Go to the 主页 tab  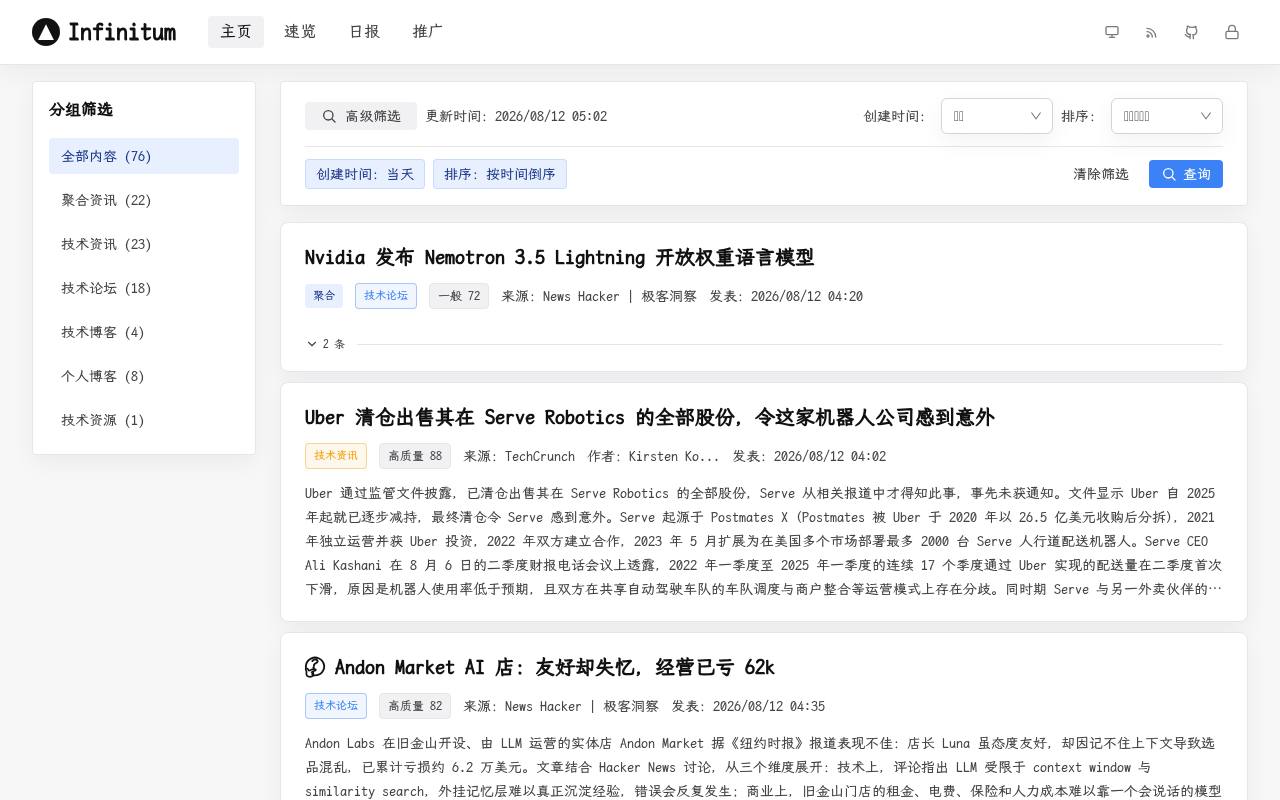tap(236, 32)
